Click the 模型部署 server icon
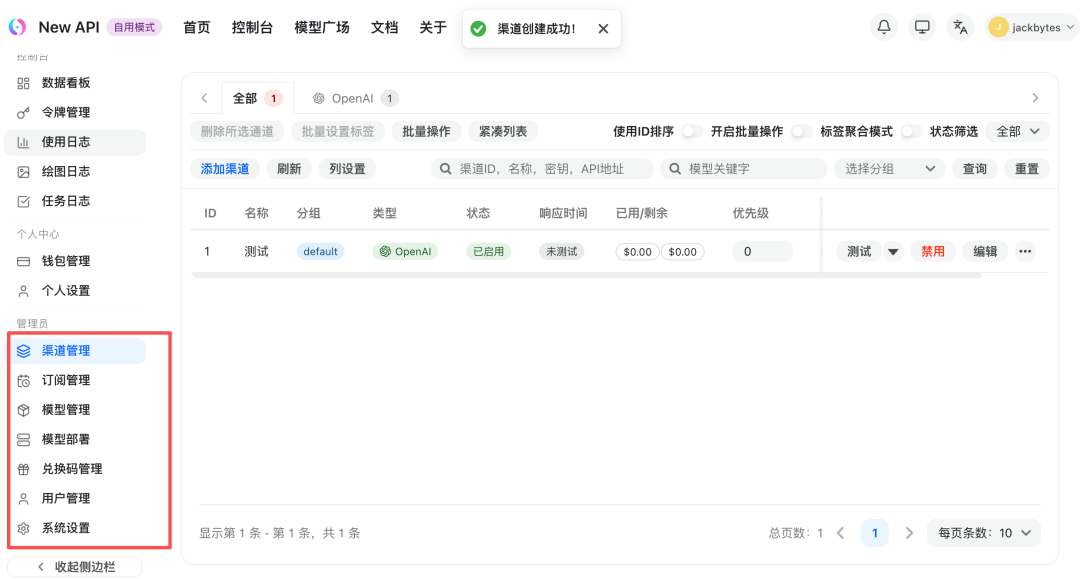 pos(23,440)
